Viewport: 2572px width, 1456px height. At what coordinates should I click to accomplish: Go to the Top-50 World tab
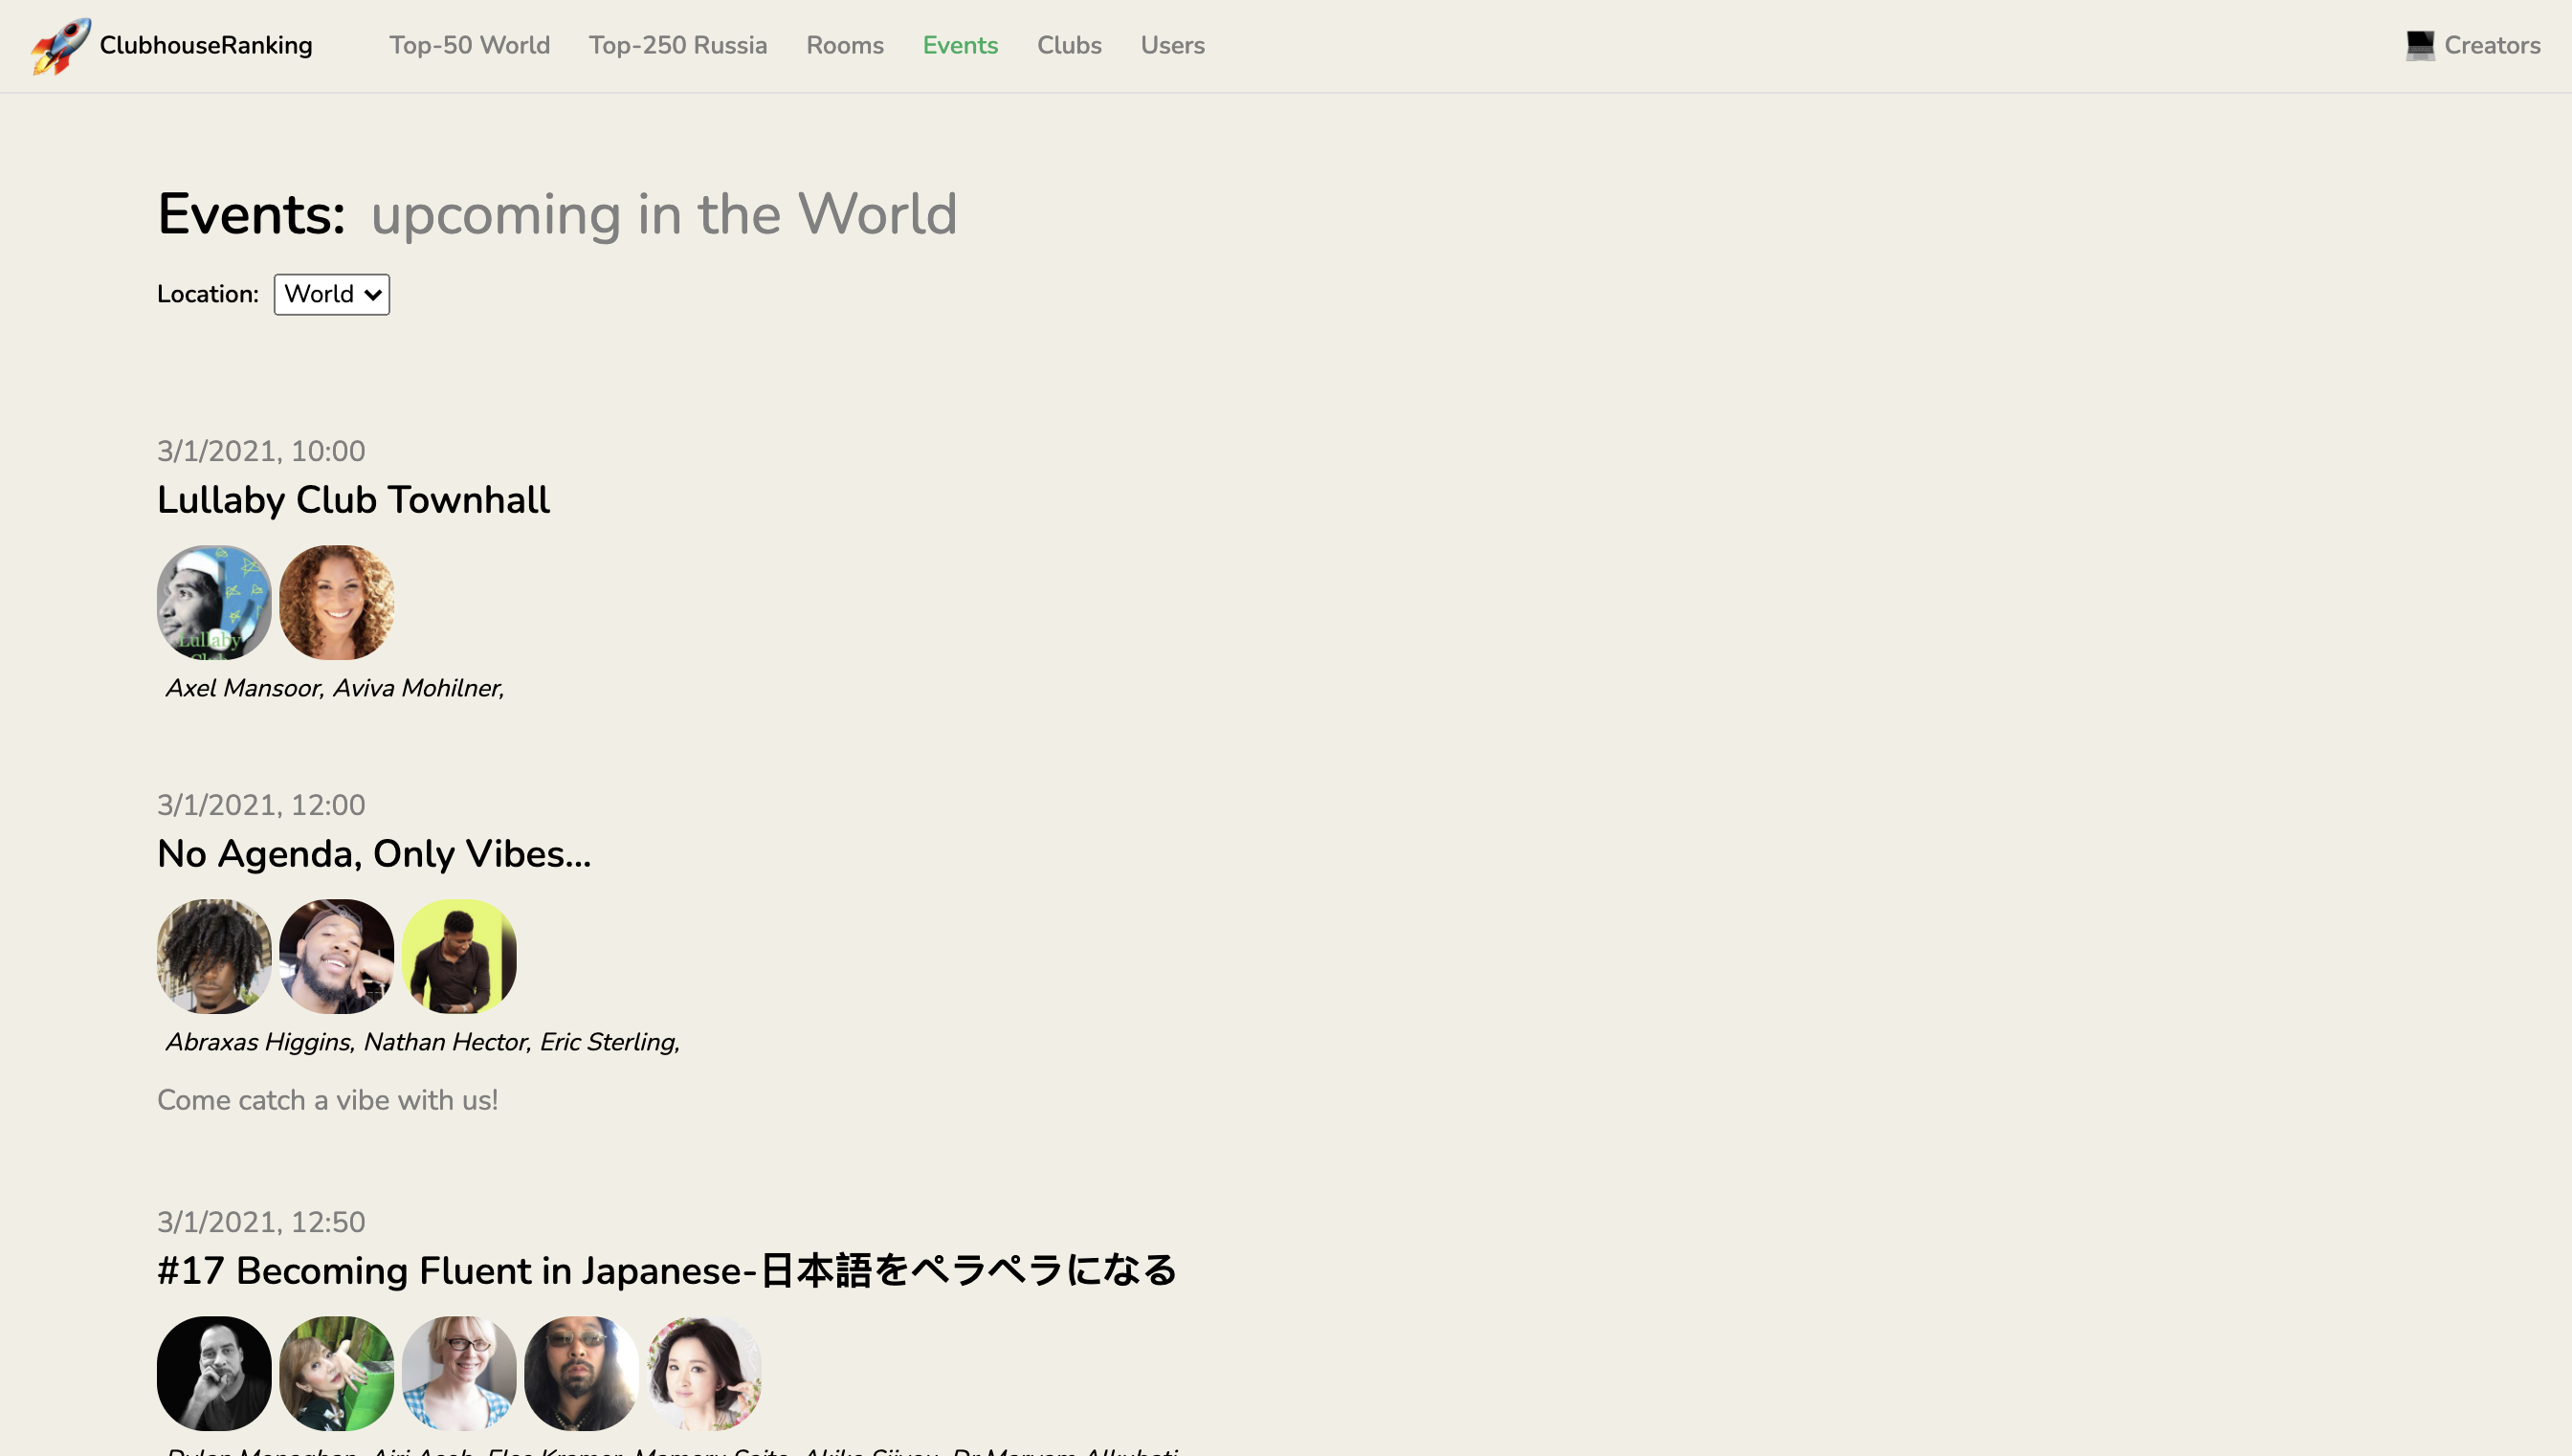(469, 45)
